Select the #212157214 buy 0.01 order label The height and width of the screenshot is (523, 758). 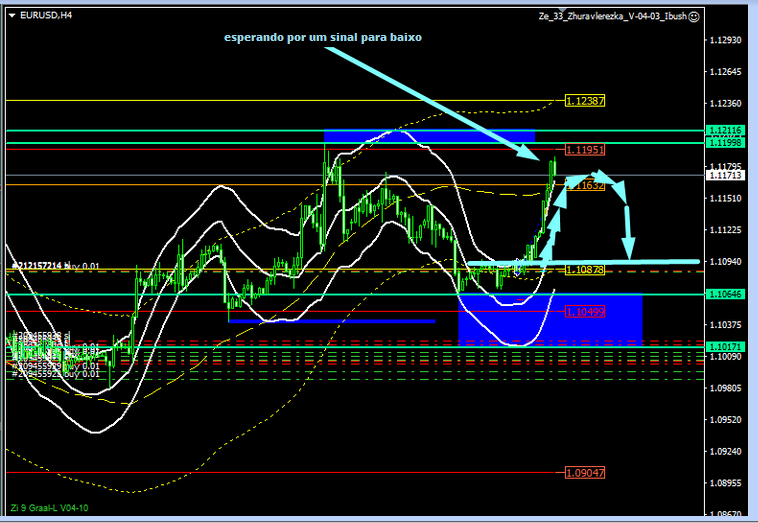click(x=55, y=265)
